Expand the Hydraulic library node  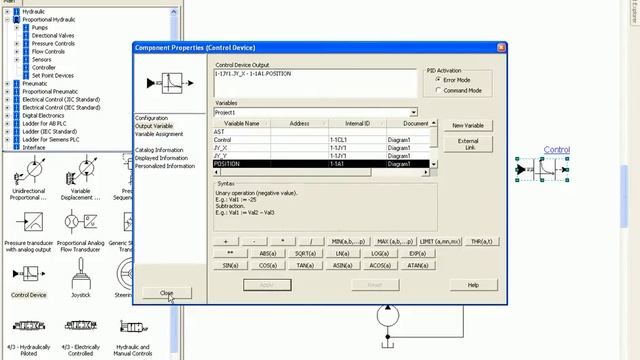pos(7,11)
